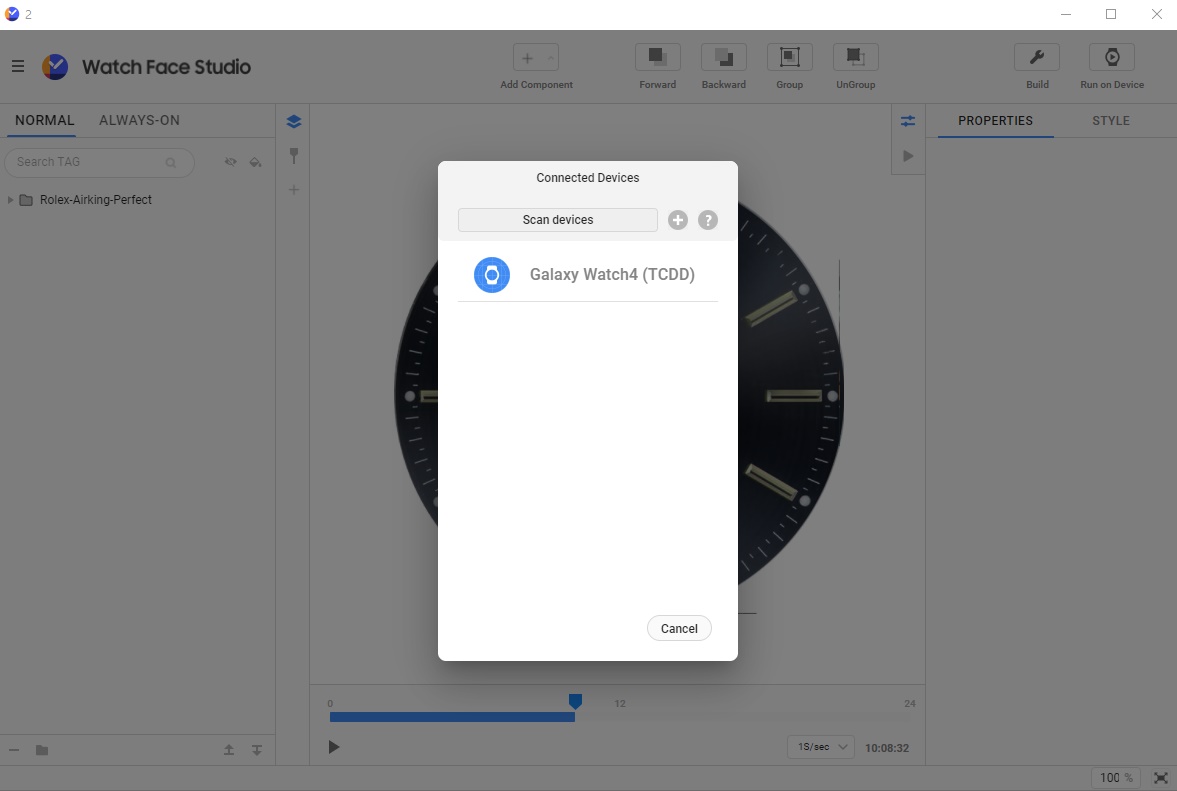Click the Build wrench icon
1177x791 pixels.
pos(1037,57)
